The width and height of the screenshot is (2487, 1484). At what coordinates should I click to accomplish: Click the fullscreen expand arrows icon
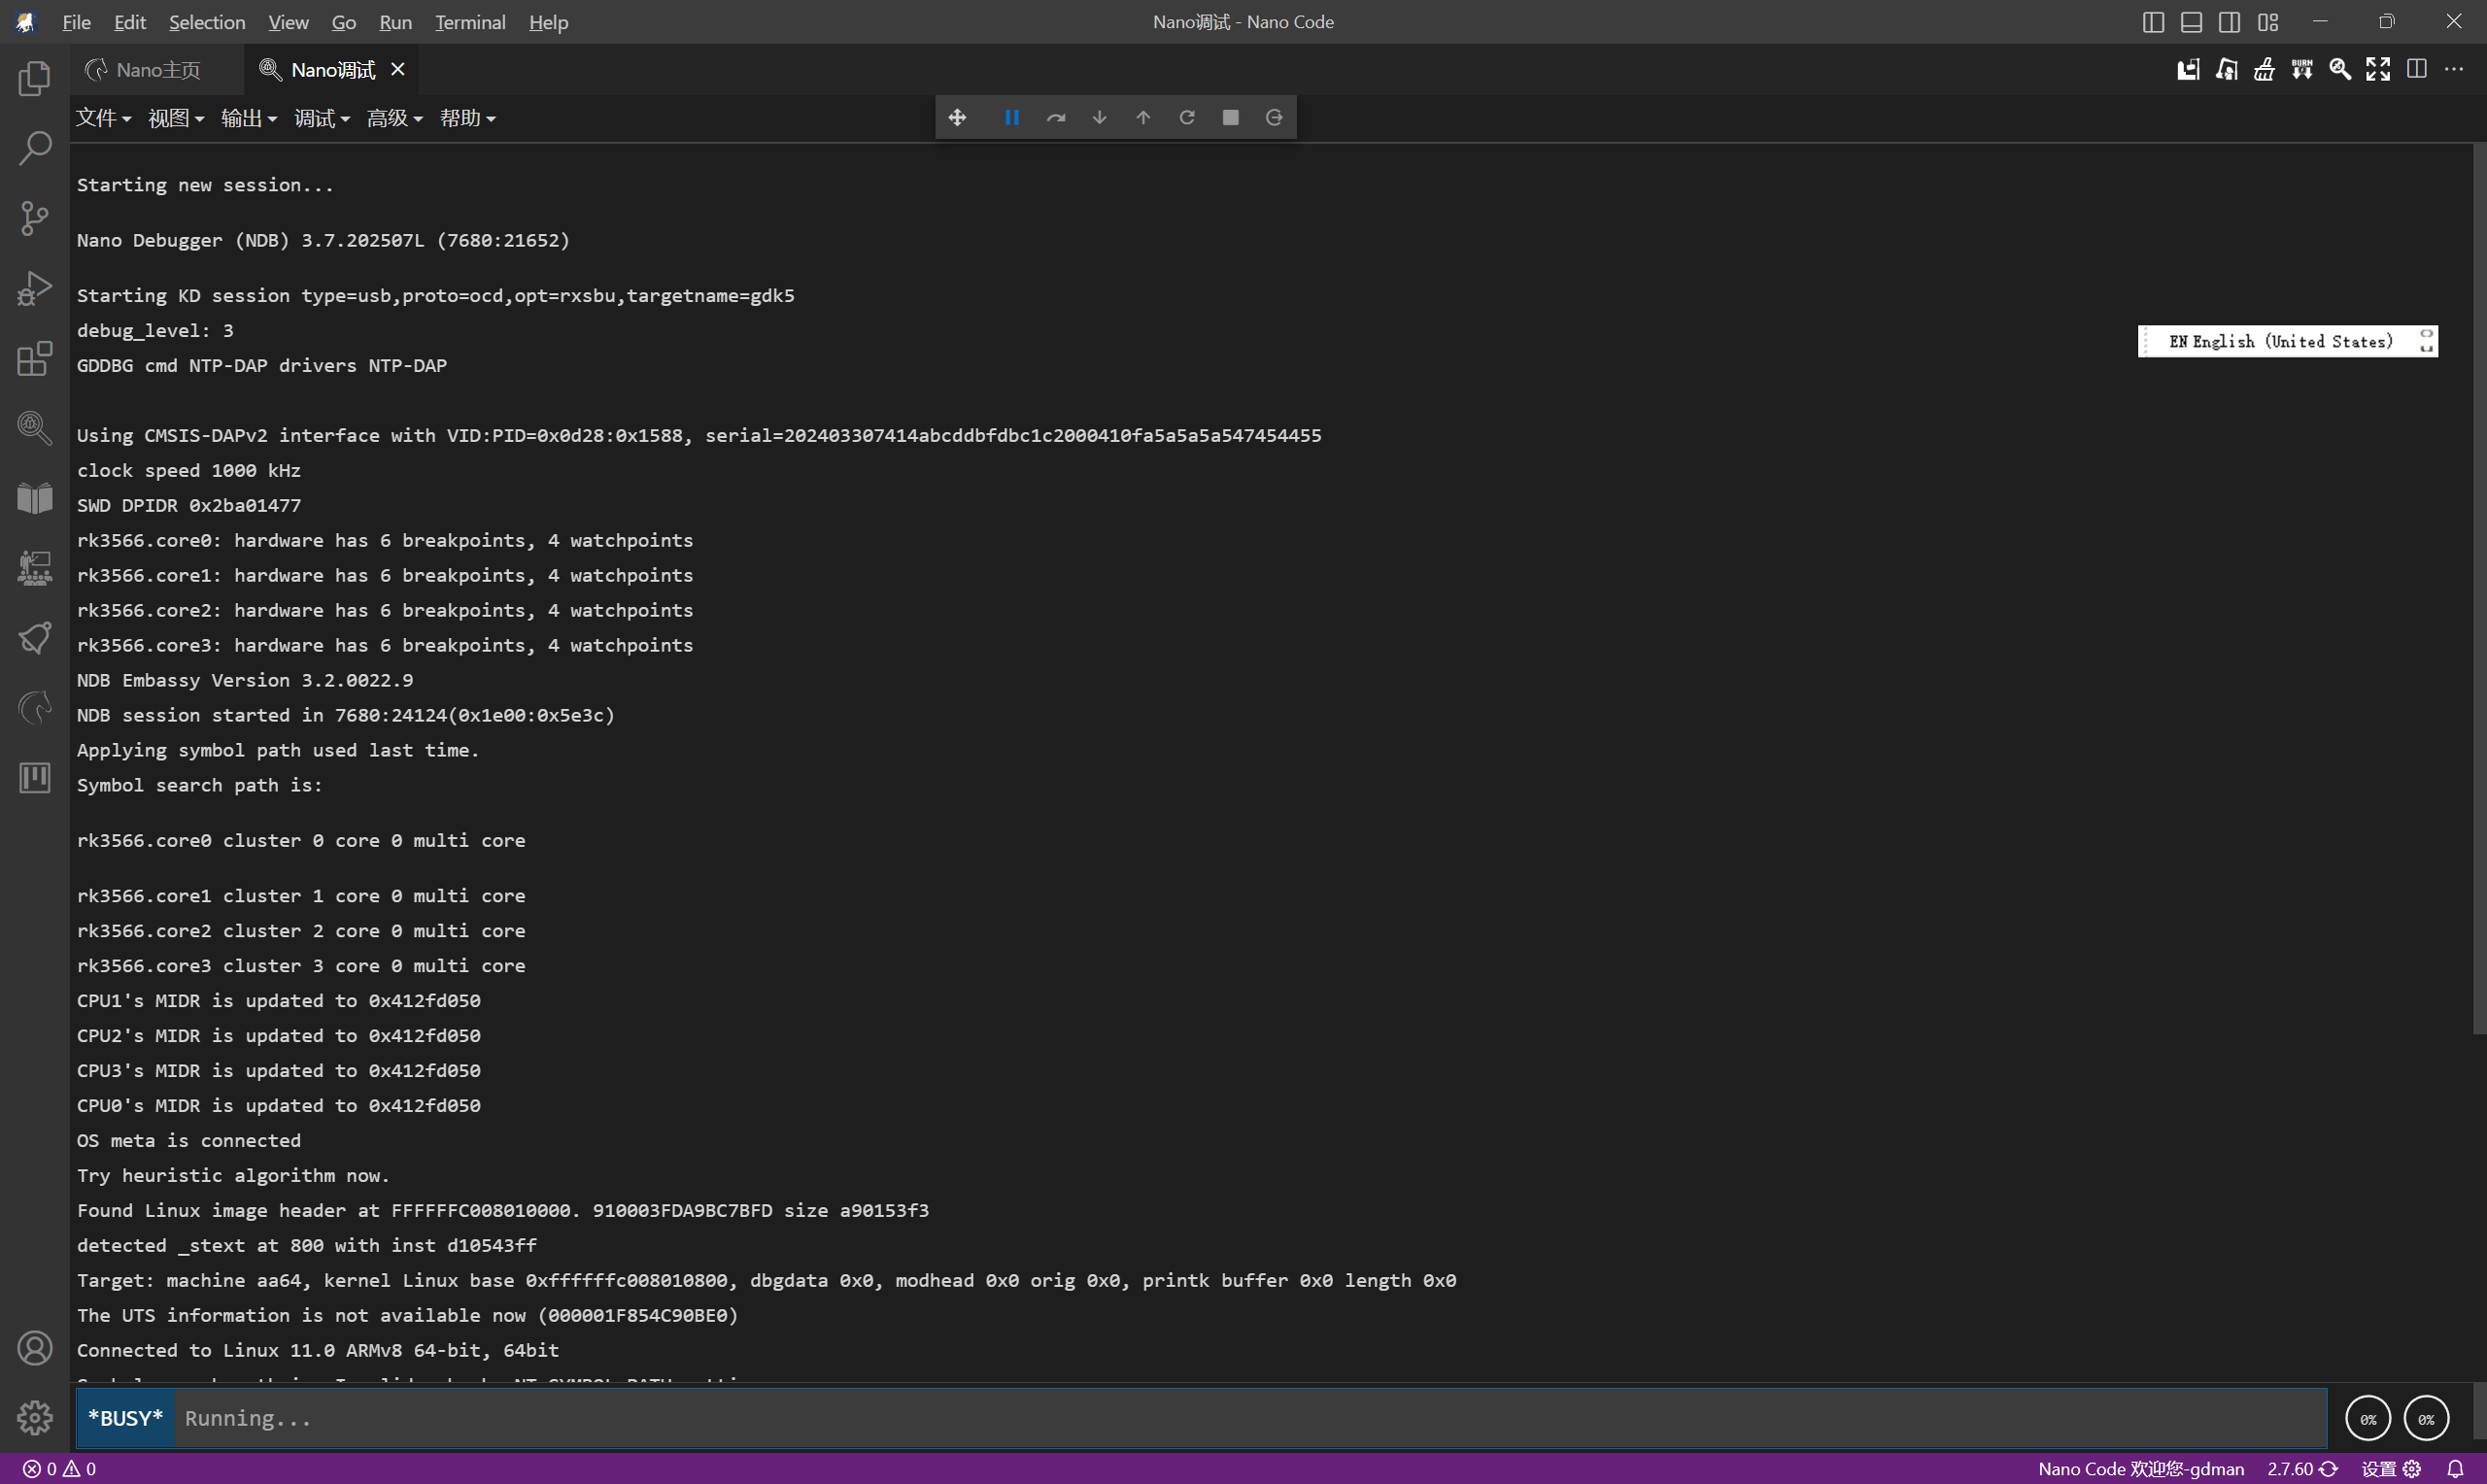tap(2378, 69)
